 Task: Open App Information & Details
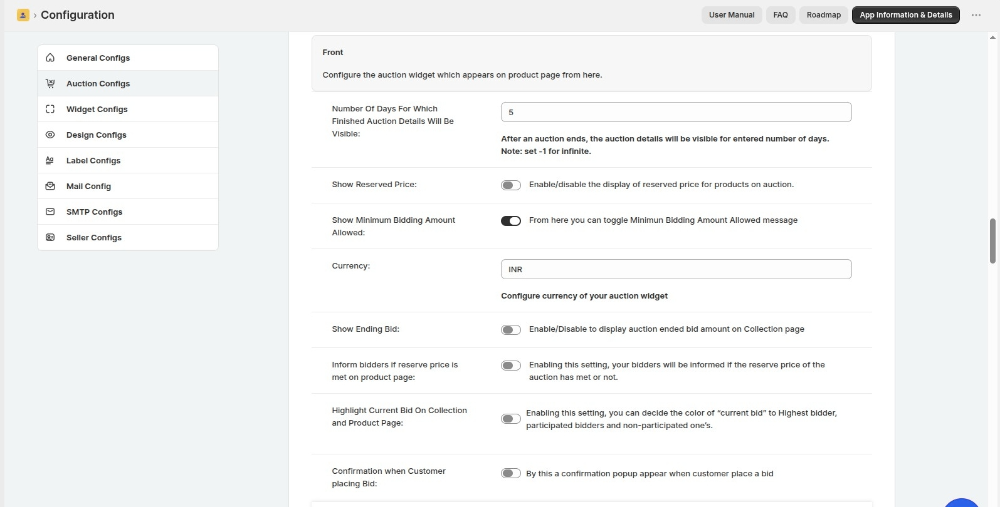tap(906, 15)
